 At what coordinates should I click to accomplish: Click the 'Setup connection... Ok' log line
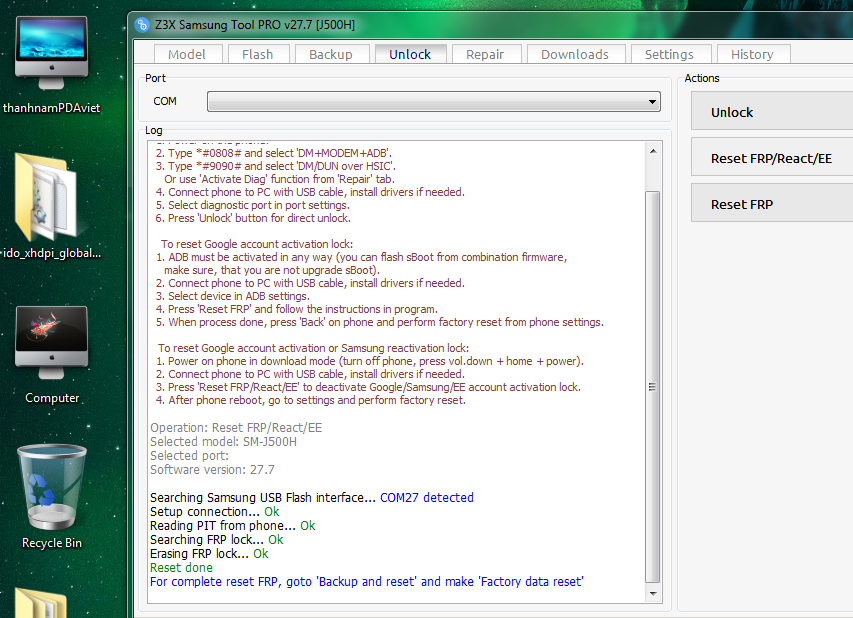pyautogui.click(x=215, y=511)
